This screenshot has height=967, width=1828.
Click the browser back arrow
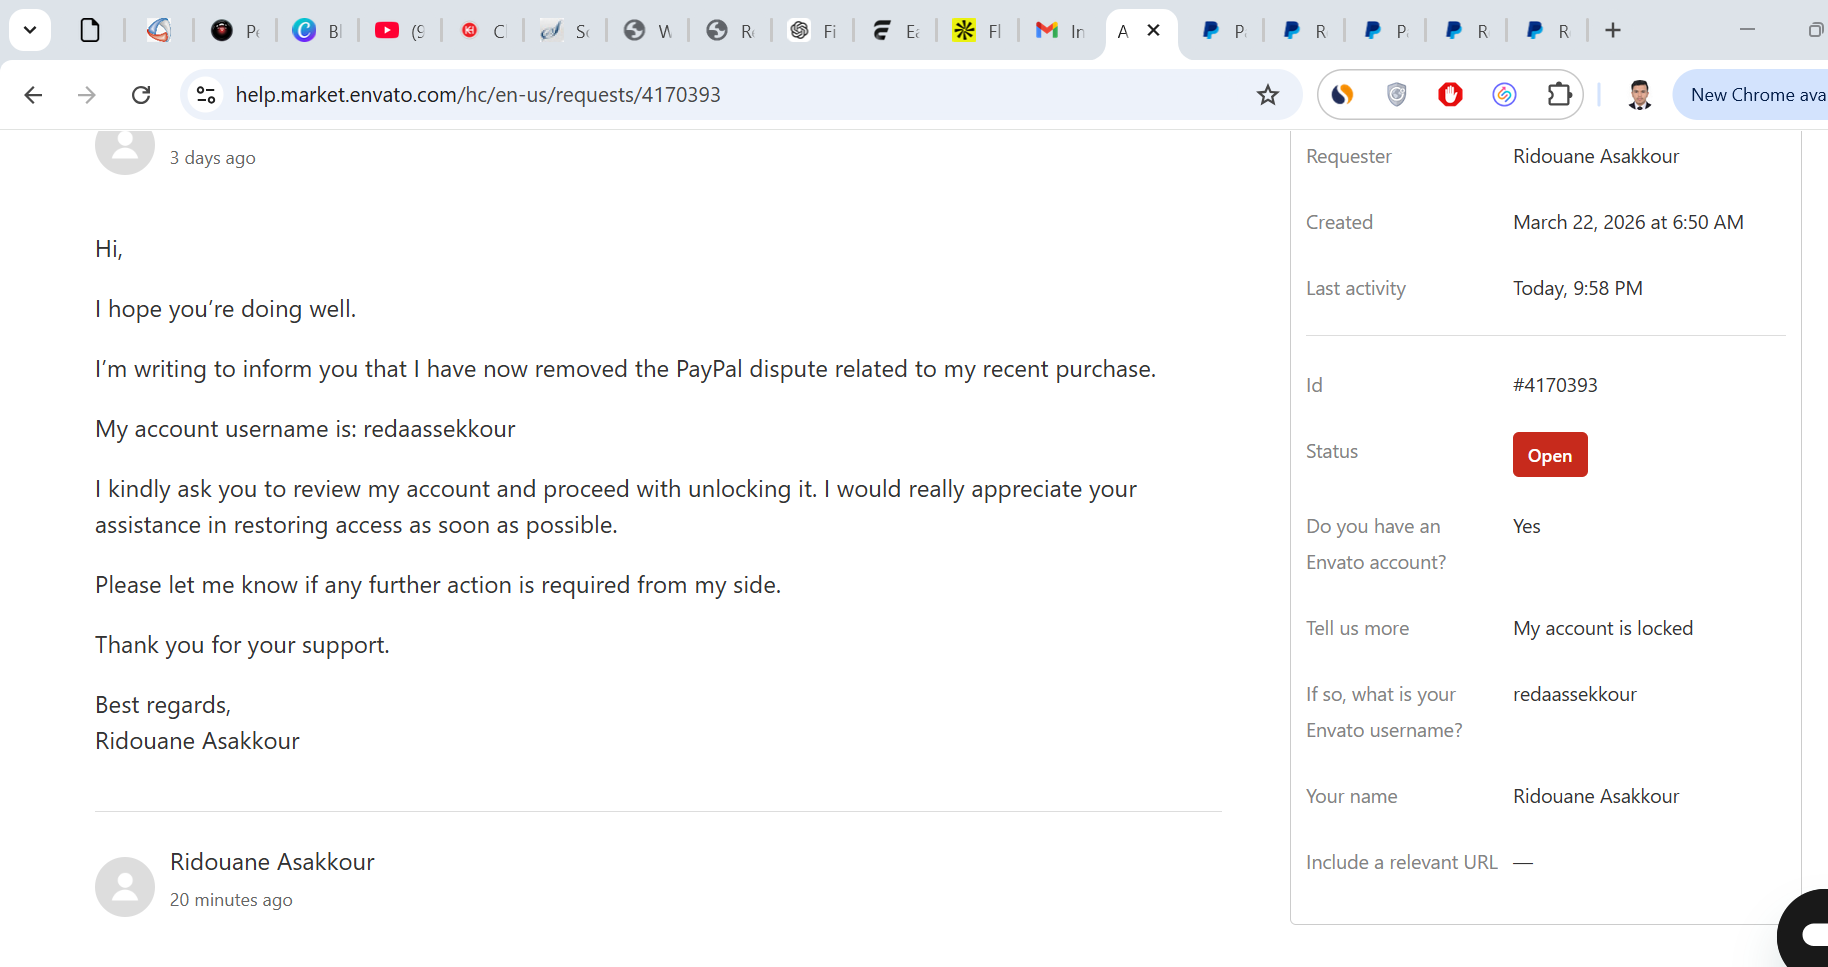pyautogui.click(x=33, y=95)
